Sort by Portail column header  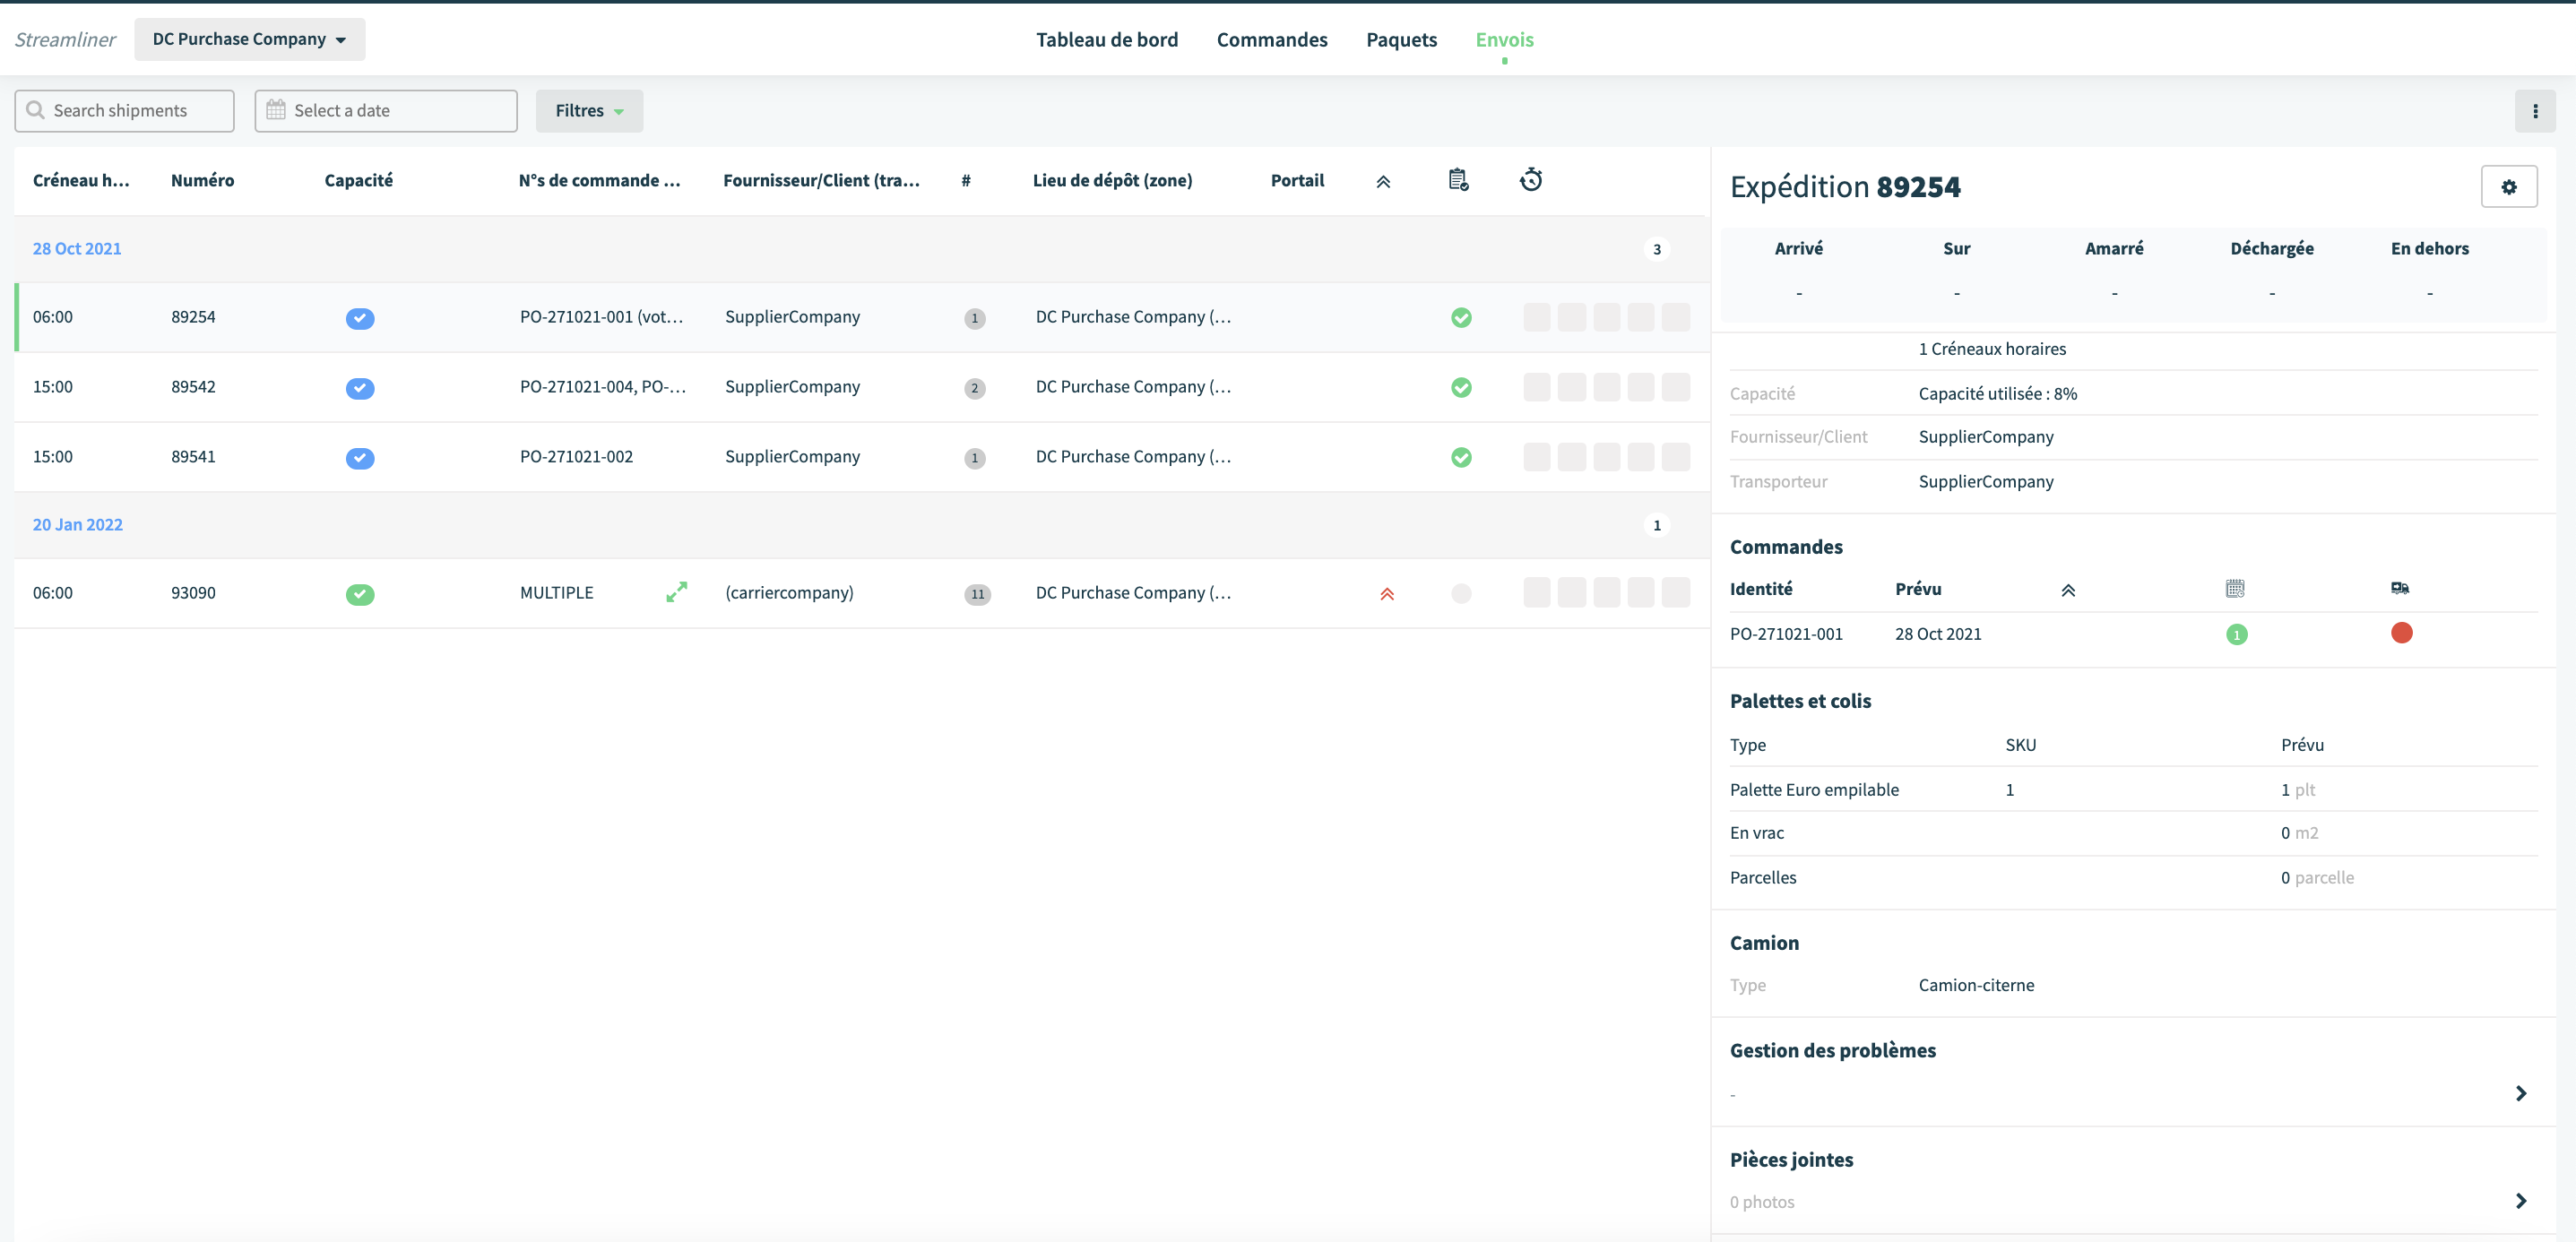coord(1297,181)
